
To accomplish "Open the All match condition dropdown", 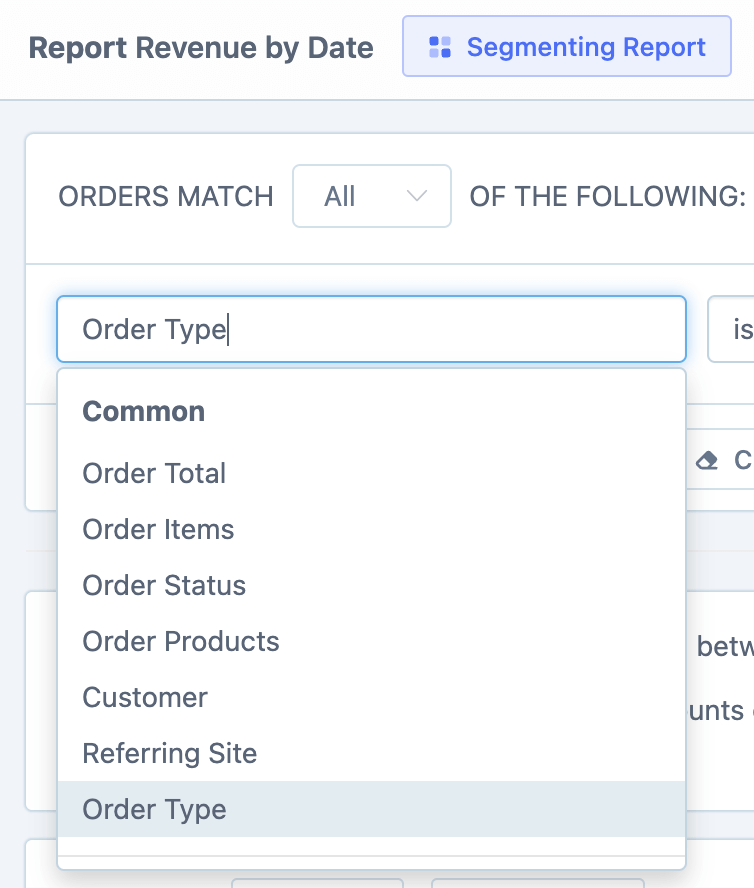I will coord(371,196).
